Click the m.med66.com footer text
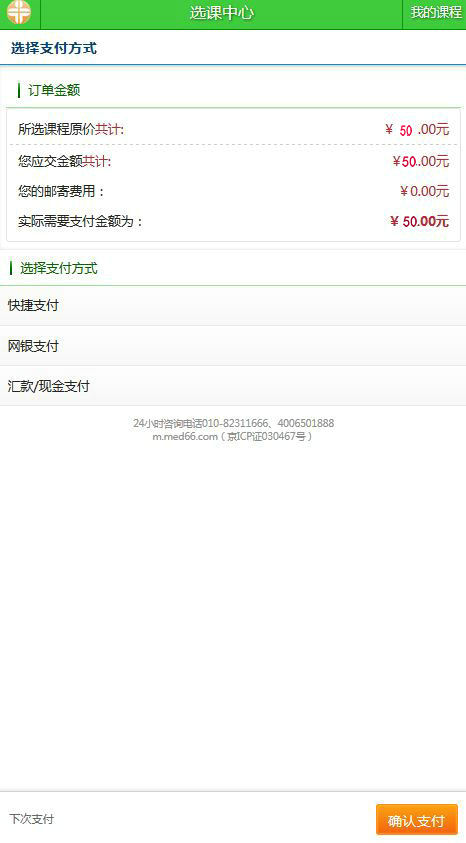This screenshot has width=466, height=843. click(x=232, y=437)
